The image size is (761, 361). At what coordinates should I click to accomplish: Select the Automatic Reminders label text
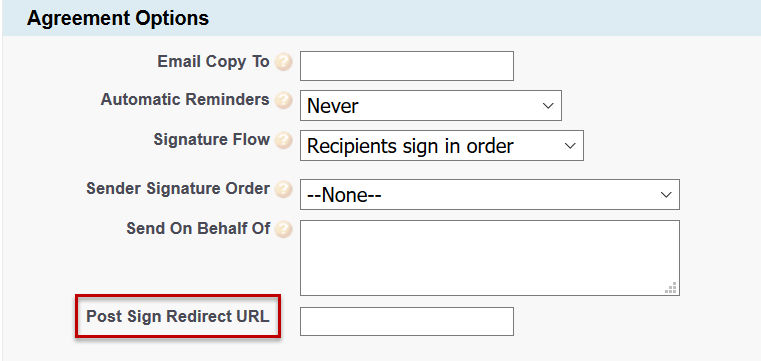(185, 99)
